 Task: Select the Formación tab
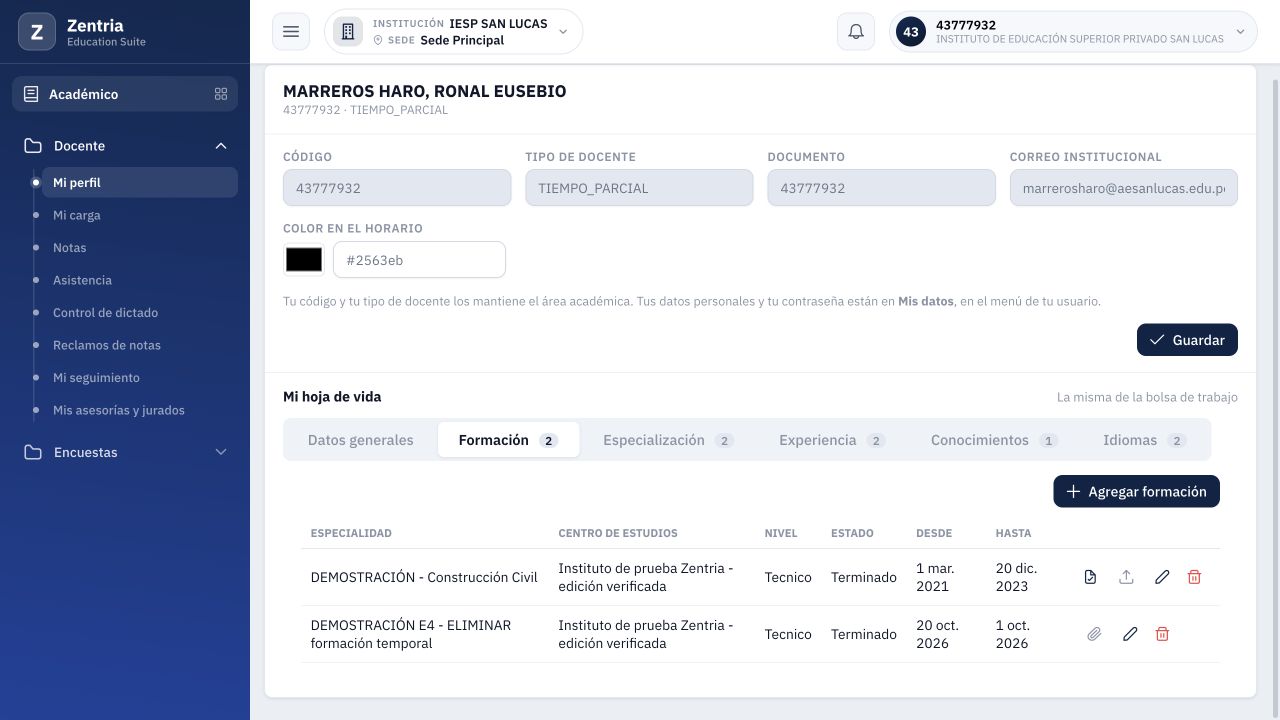coord(508,440)
